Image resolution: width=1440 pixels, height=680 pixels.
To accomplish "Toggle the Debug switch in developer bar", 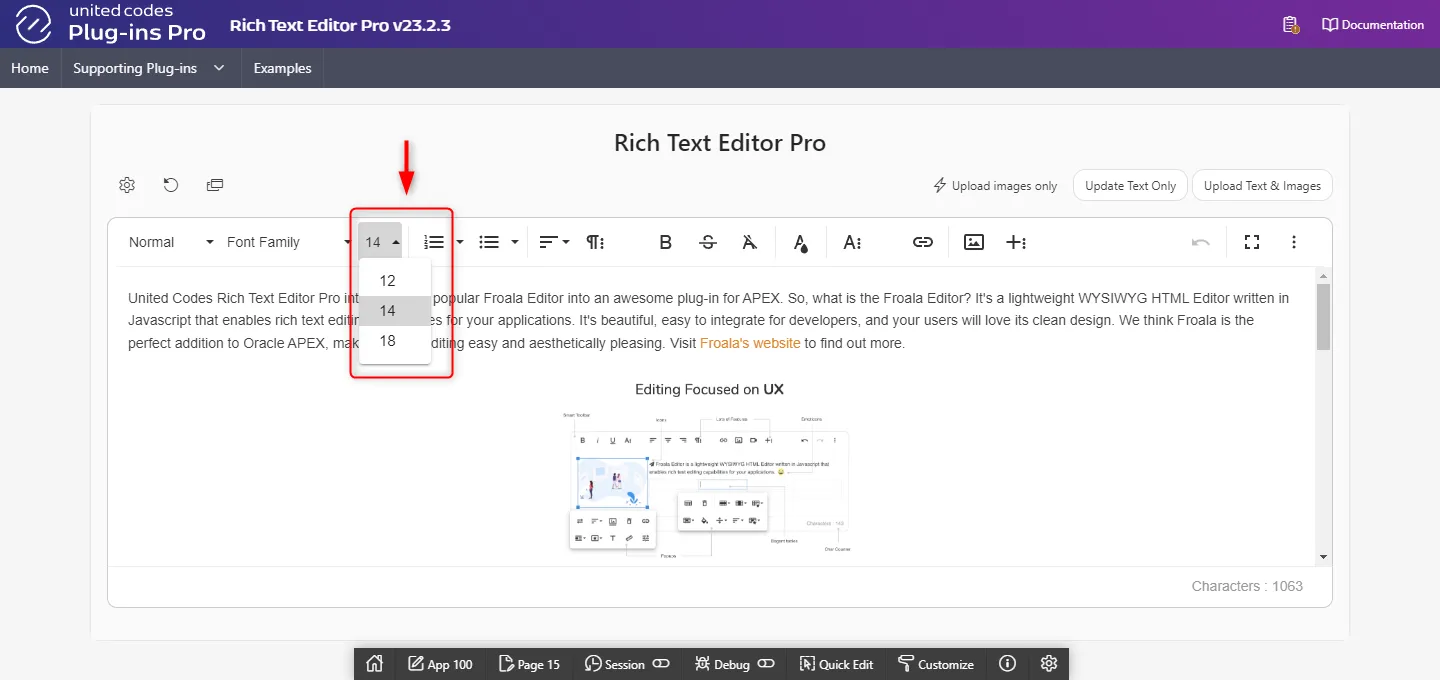I will point(766,664).
